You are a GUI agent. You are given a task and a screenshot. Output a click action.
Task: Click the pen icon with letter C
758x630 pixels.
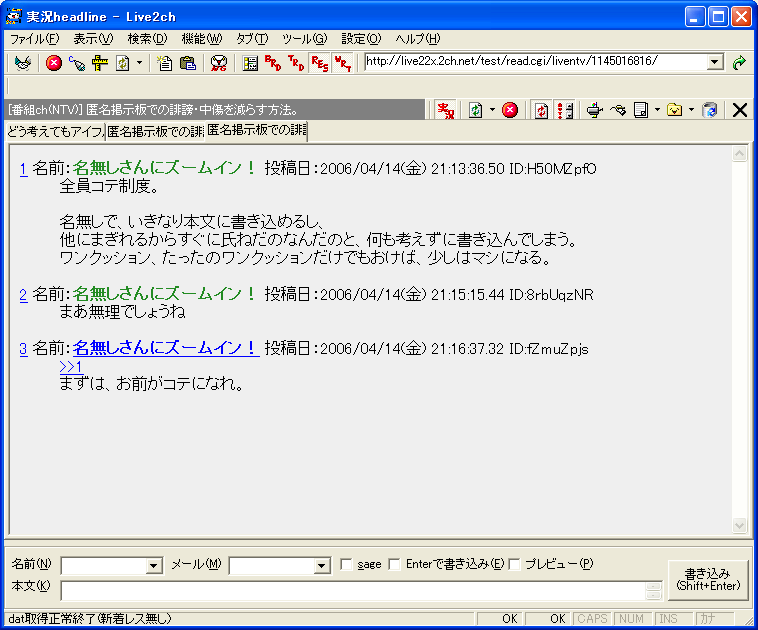[76, 63]
